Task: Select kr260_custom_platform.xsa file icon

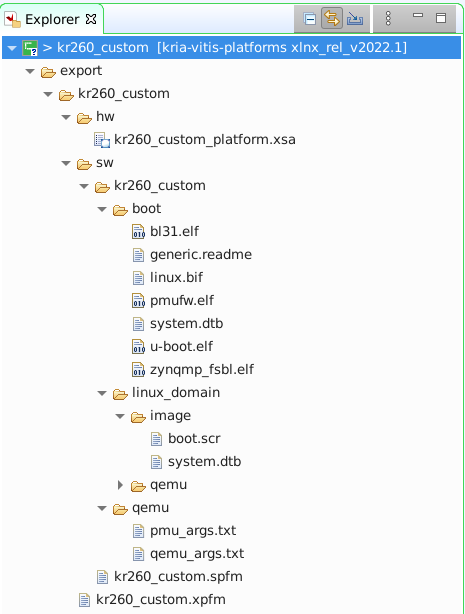Action: (102, 140)
